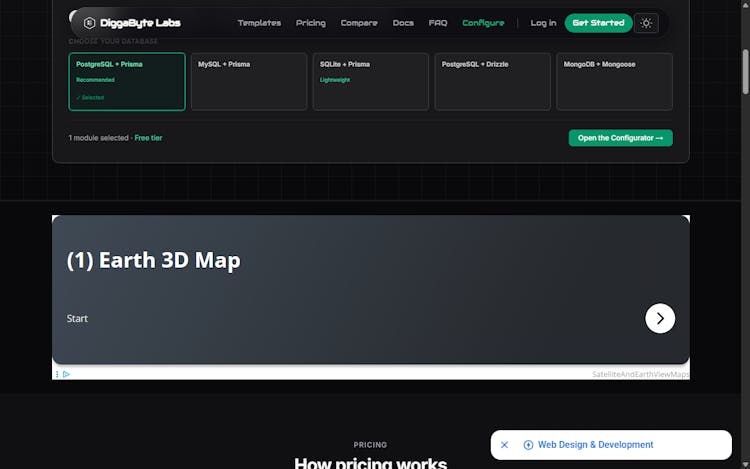Click the circled arrow icon beside Web Design & Development
750x469 pixels.
528,445
